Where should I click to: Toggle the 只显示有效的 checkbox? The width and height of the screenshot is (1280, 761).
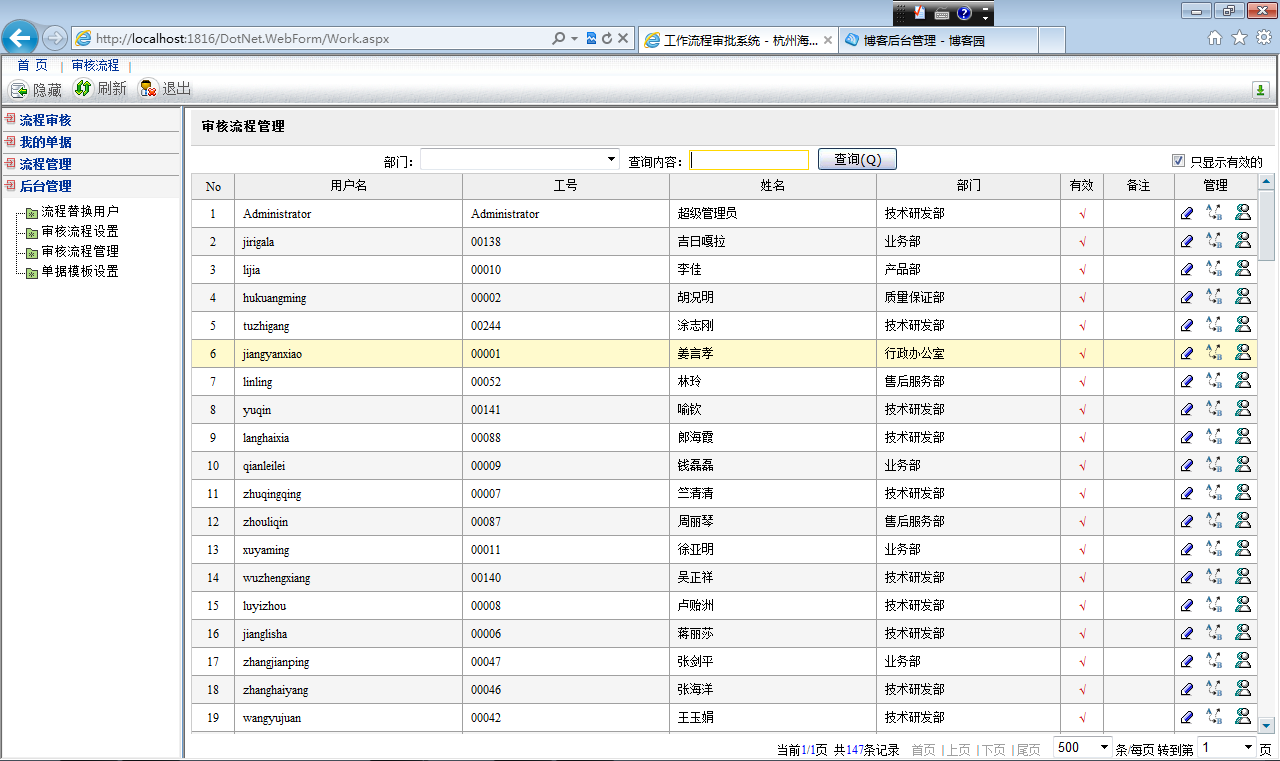(1178, 160)
